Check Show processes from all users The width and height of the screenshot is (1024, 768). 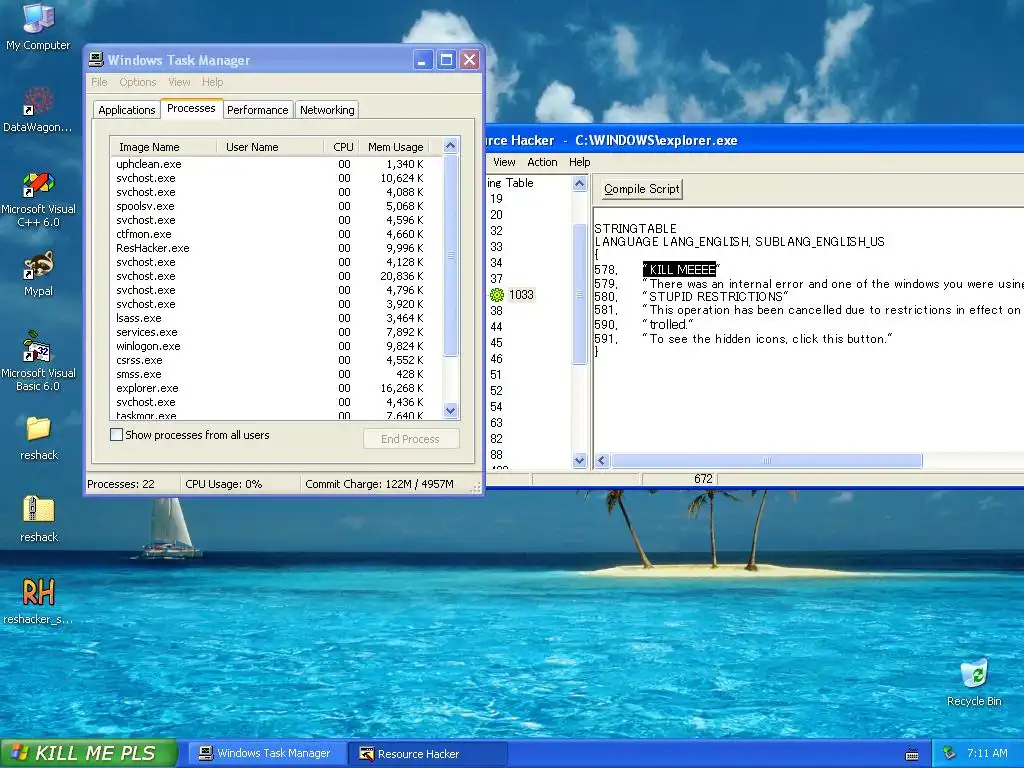116,435
